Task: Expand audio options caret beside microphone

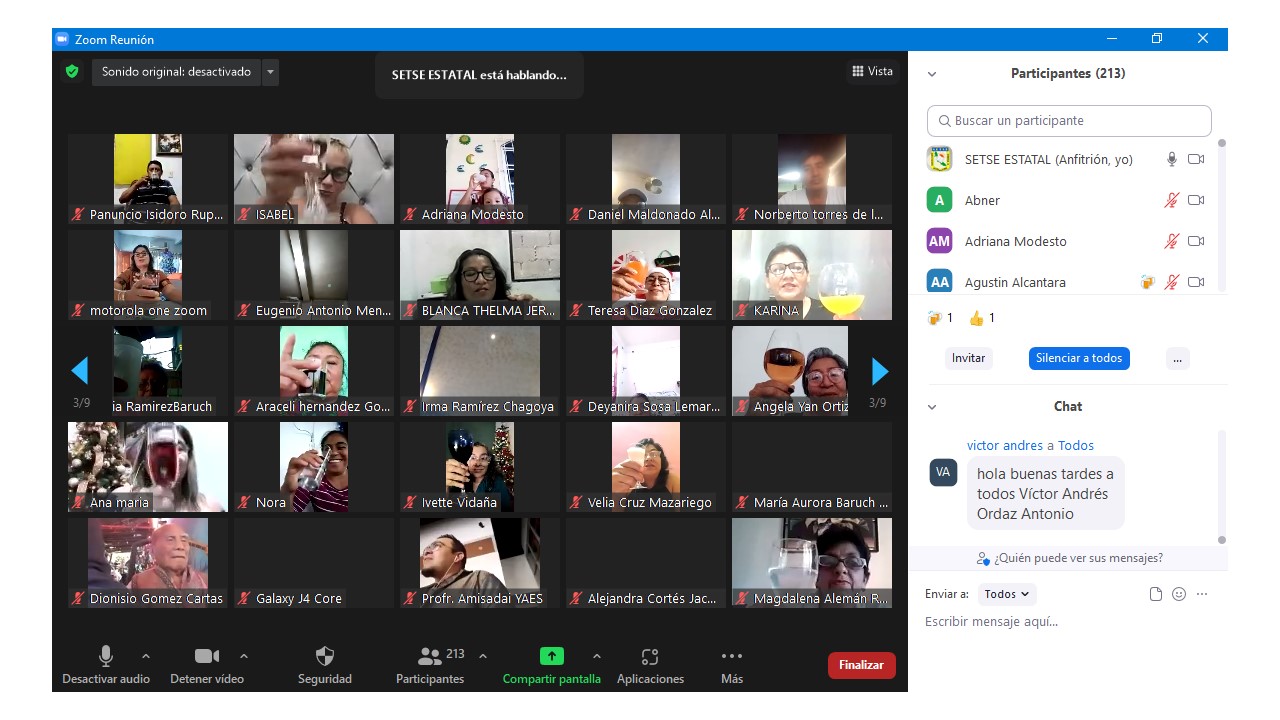Action: pos(146,656)
